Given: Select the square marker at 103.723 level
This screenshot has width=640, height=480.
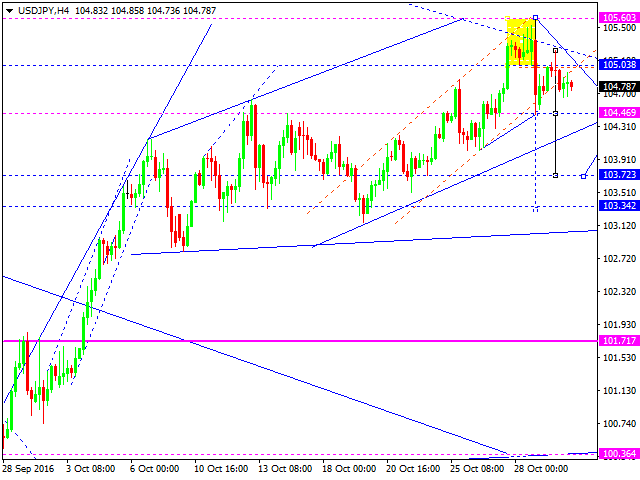Looking at the screenshot, I should click(x=583, y=176).
